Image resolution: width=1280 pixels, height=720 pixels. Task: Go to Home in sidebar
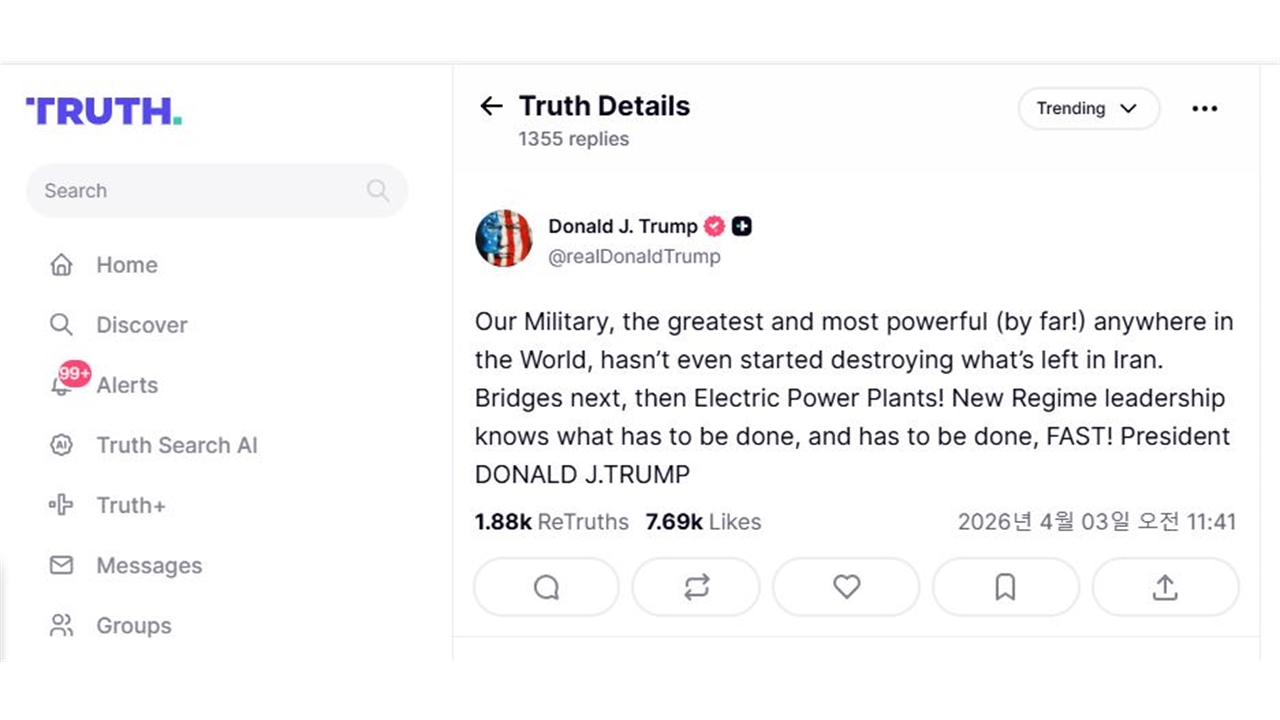(x=126, y=265)
